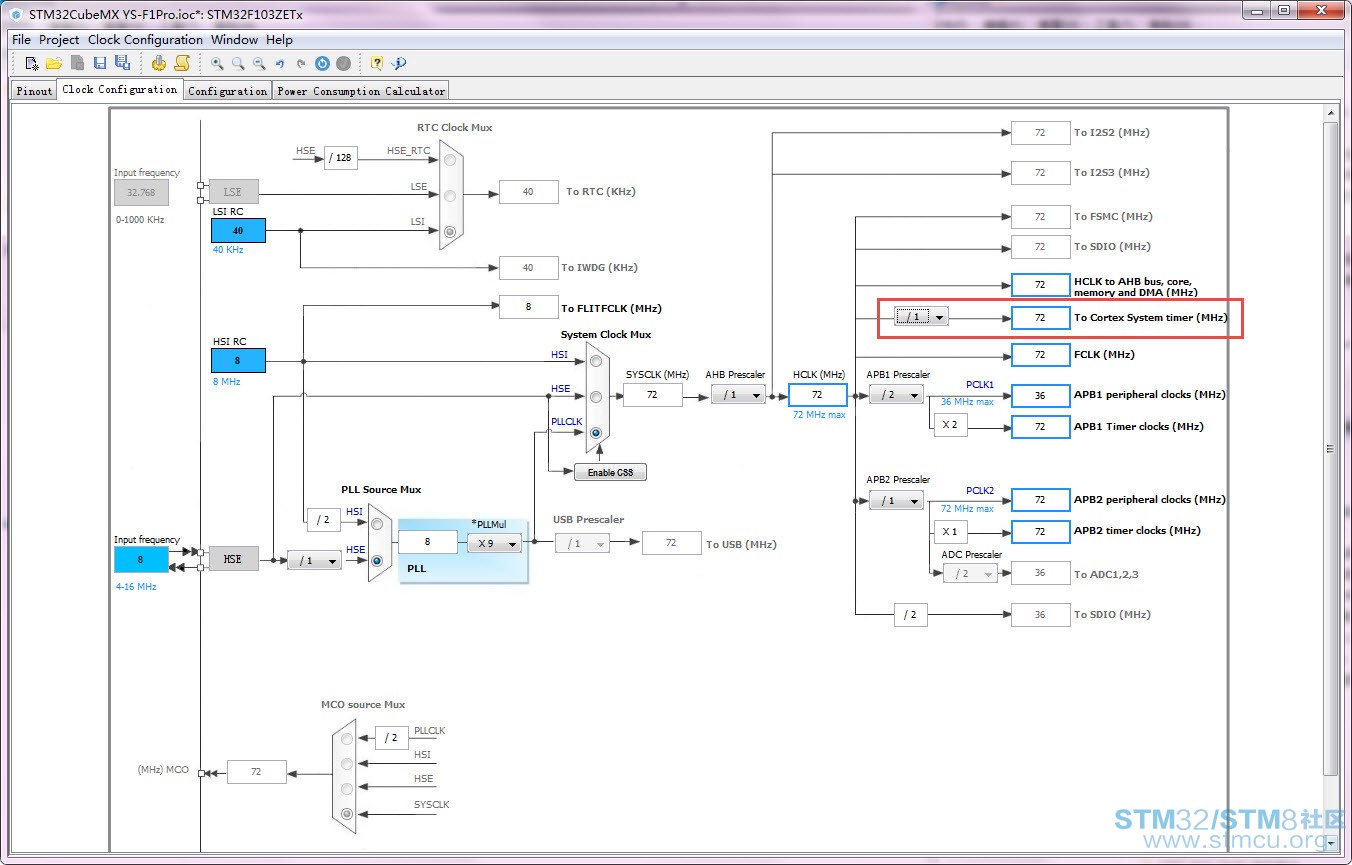Expand the AHB Prescaler dropdown
Viewport: 1352px width, 865px height.
click(x=738, y=395)
